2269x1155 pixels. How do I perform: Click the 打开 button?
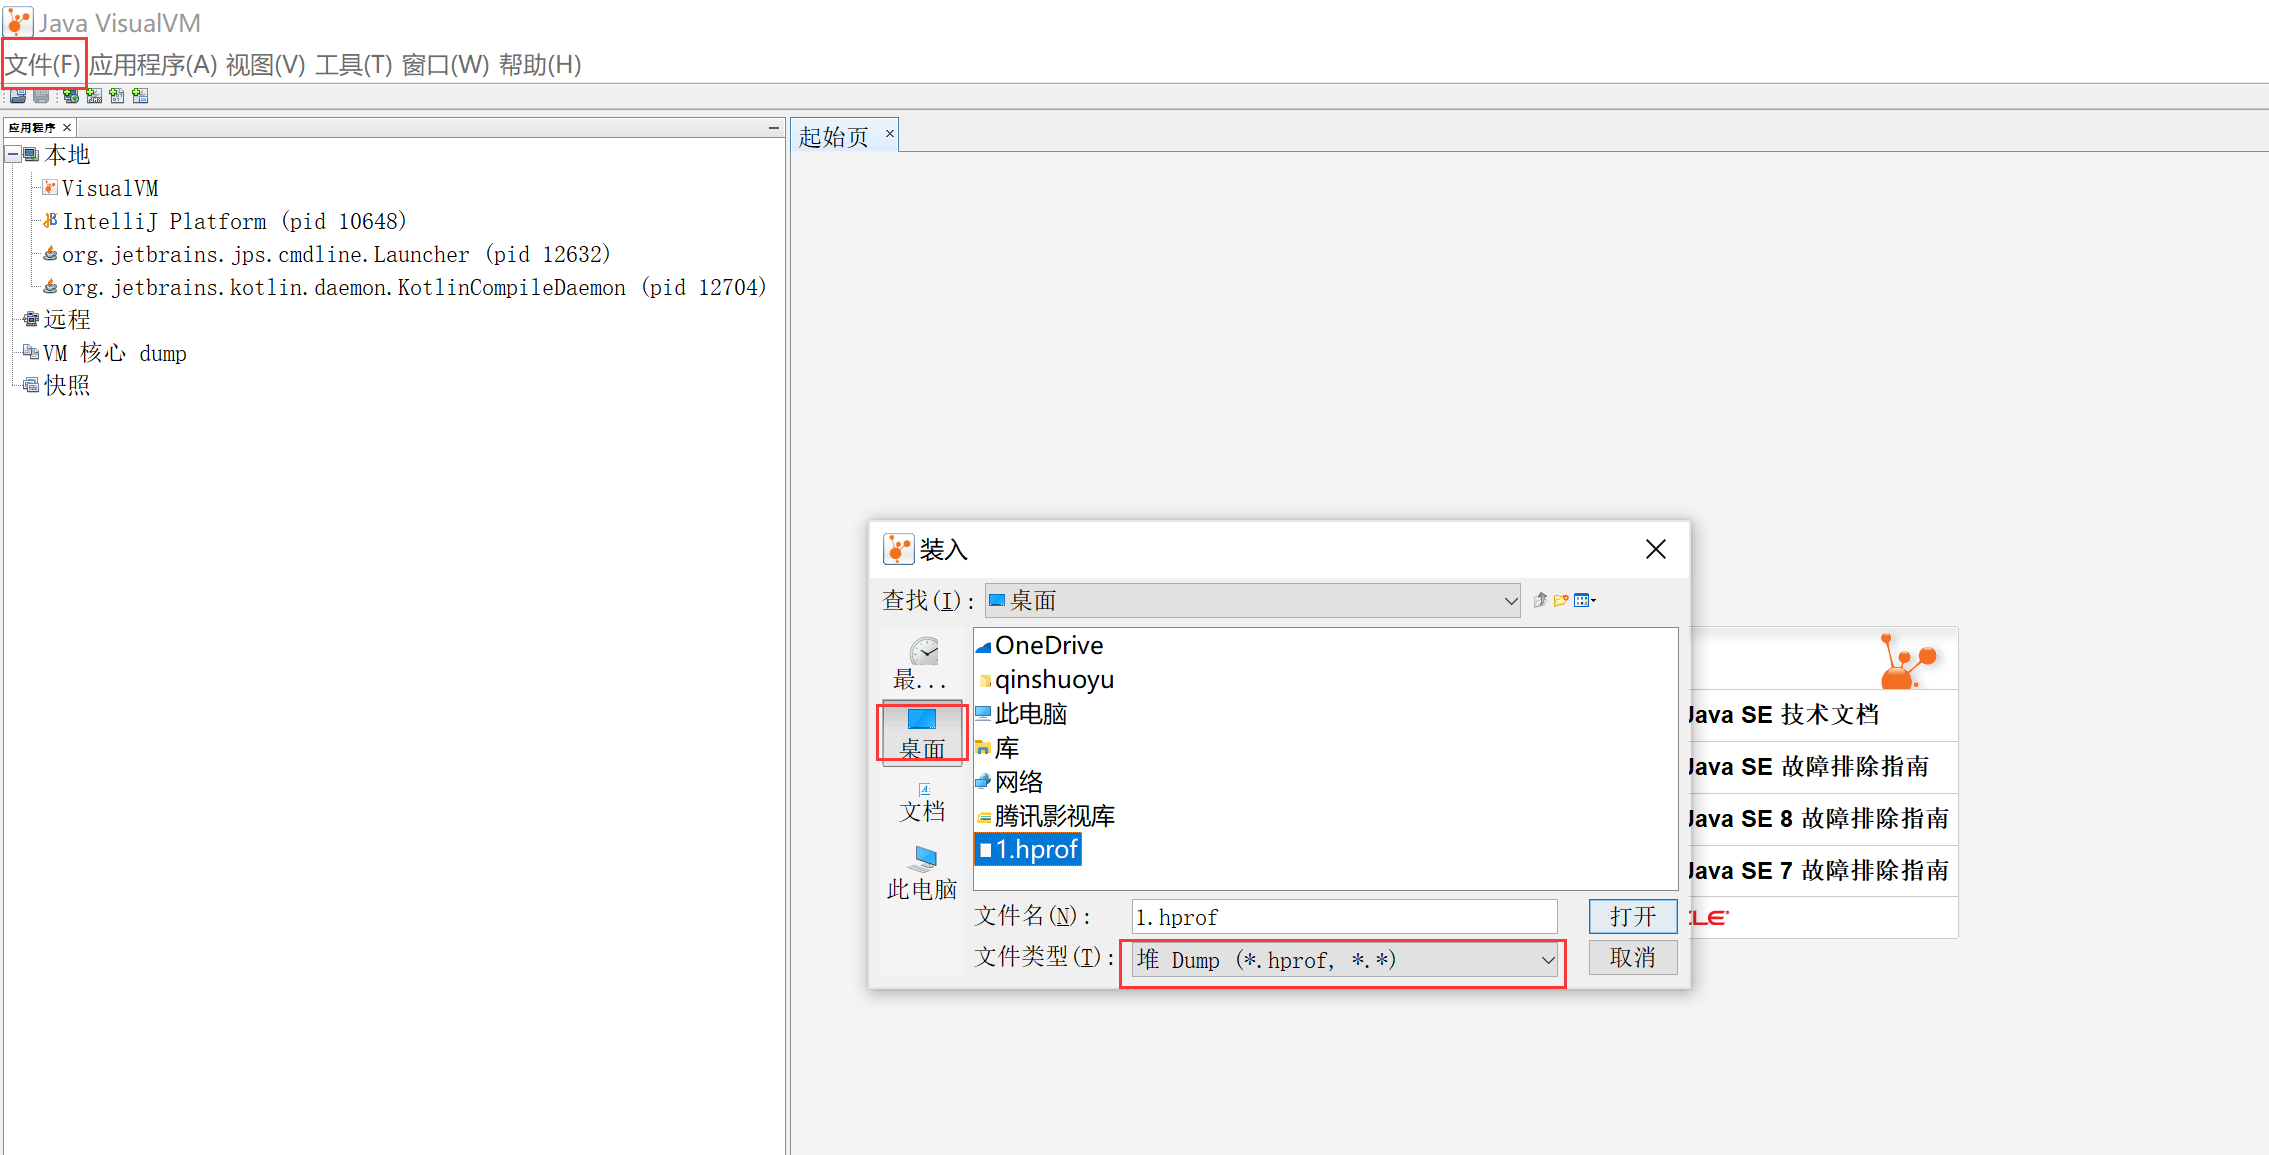tap(1633, 917)
